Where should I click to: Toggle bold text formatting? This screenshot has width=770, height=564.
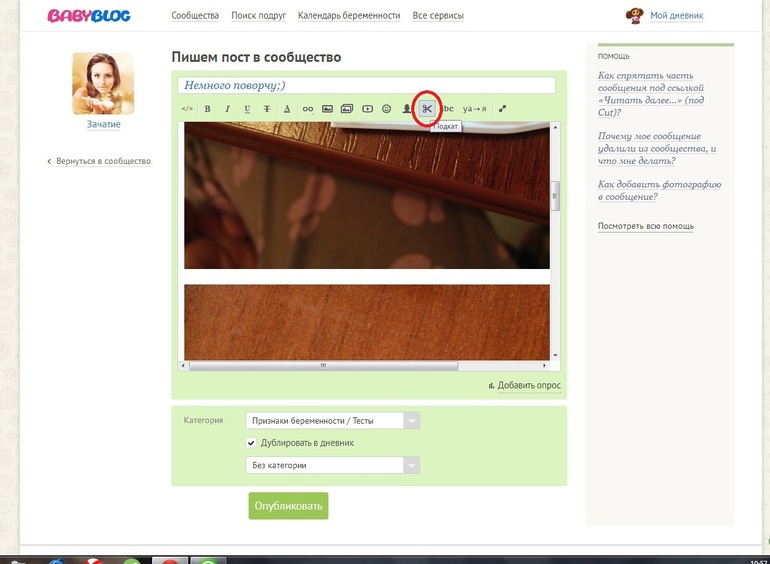[x=208, y=109]
